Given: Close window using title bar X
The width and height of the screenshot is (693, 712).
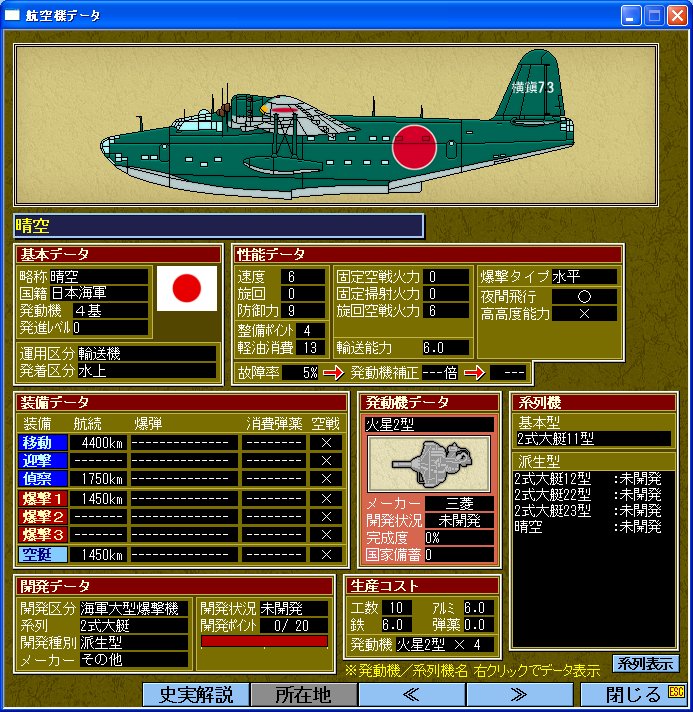Looking at the screenshot, I should click(677, 16).
